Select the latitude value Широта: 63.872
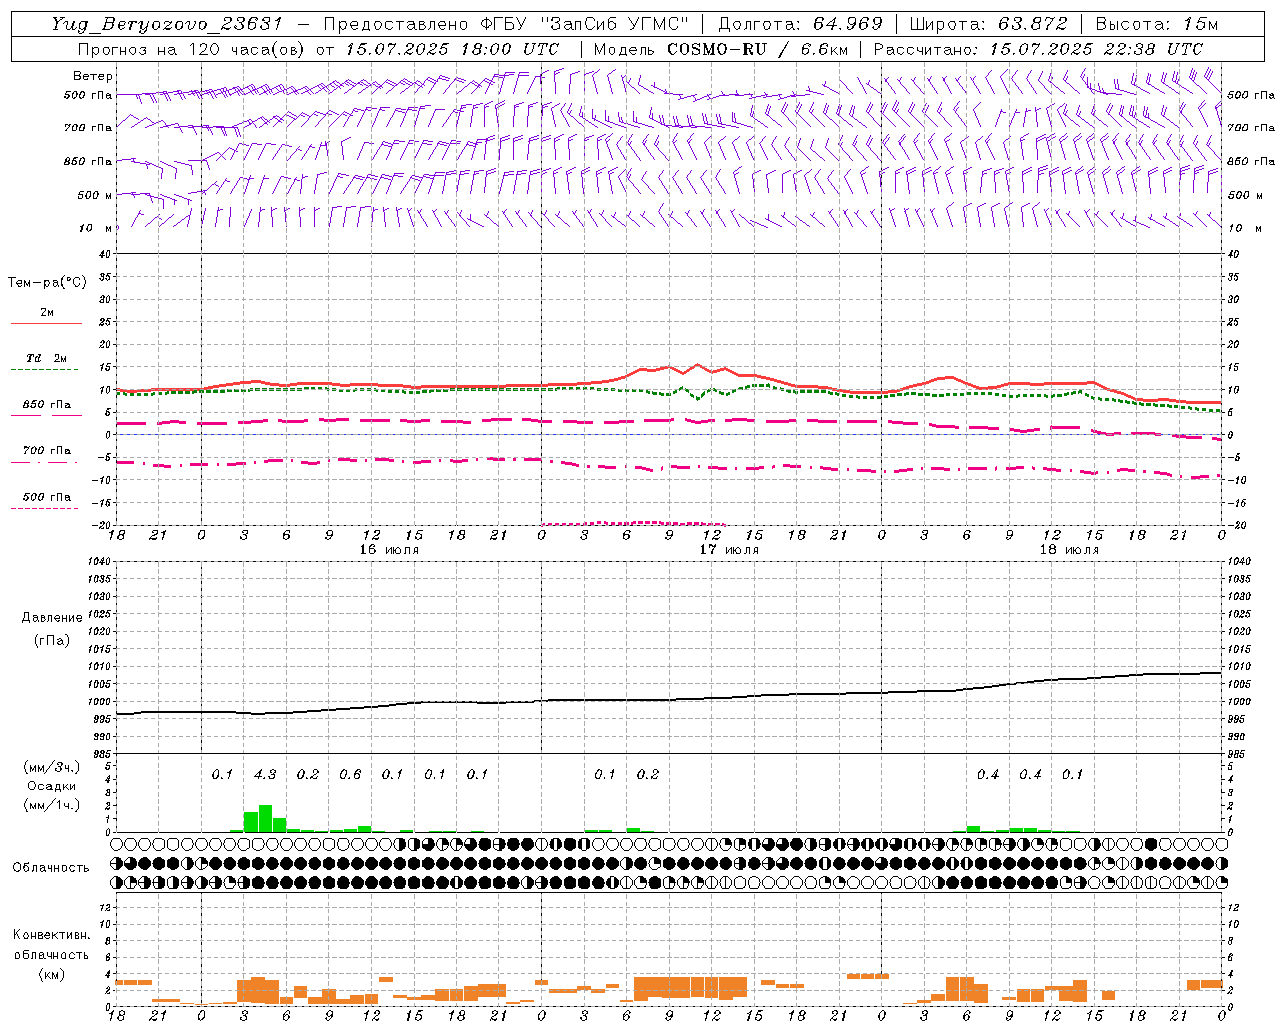Screen dimensions: 1280x1024 [x=988, y=24]
